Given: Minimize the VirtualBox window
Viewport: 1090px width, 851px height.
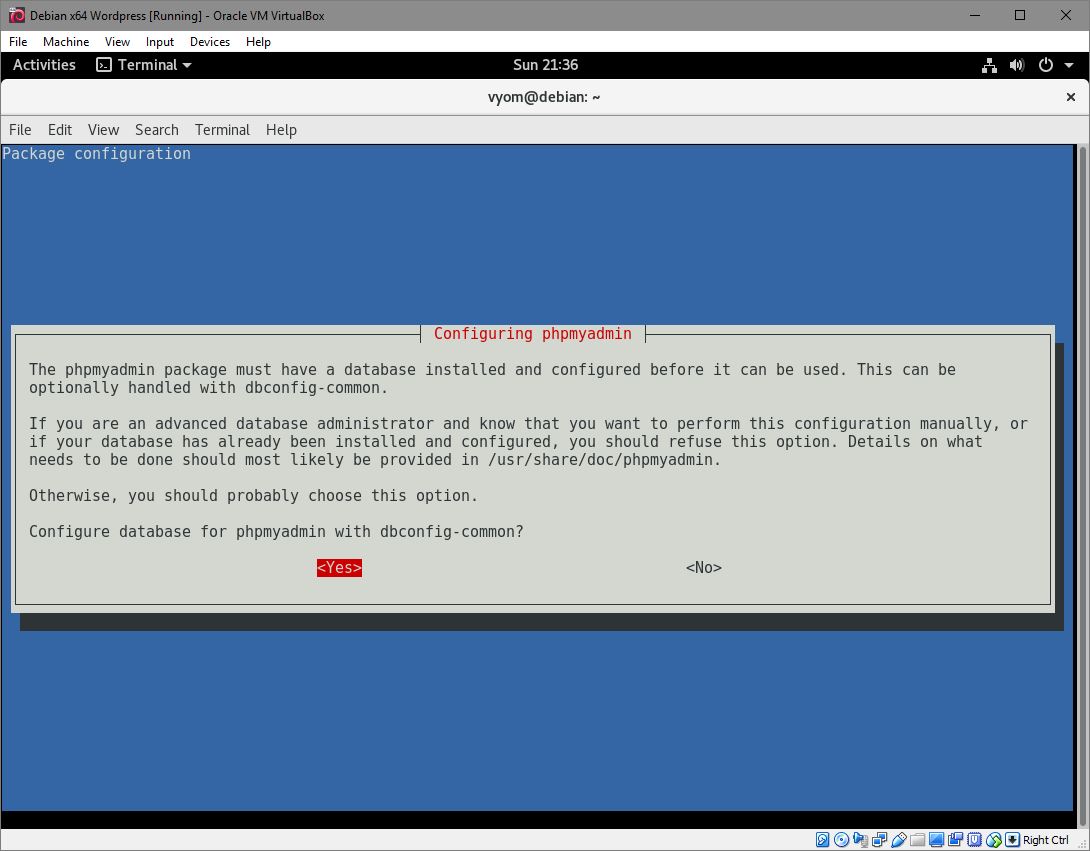Looking at the screenshot, I should point(975,15).
